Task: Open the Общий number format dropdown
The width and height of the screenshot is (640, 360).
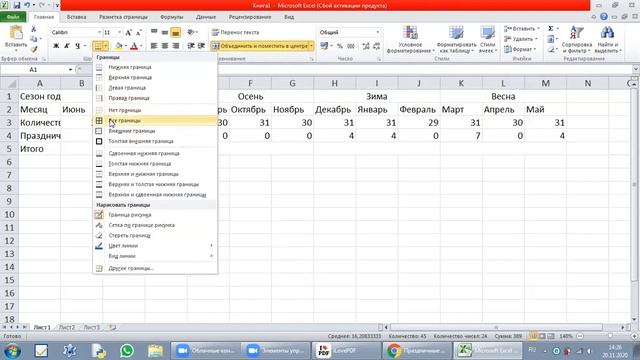Action: [x=378, y=32]
